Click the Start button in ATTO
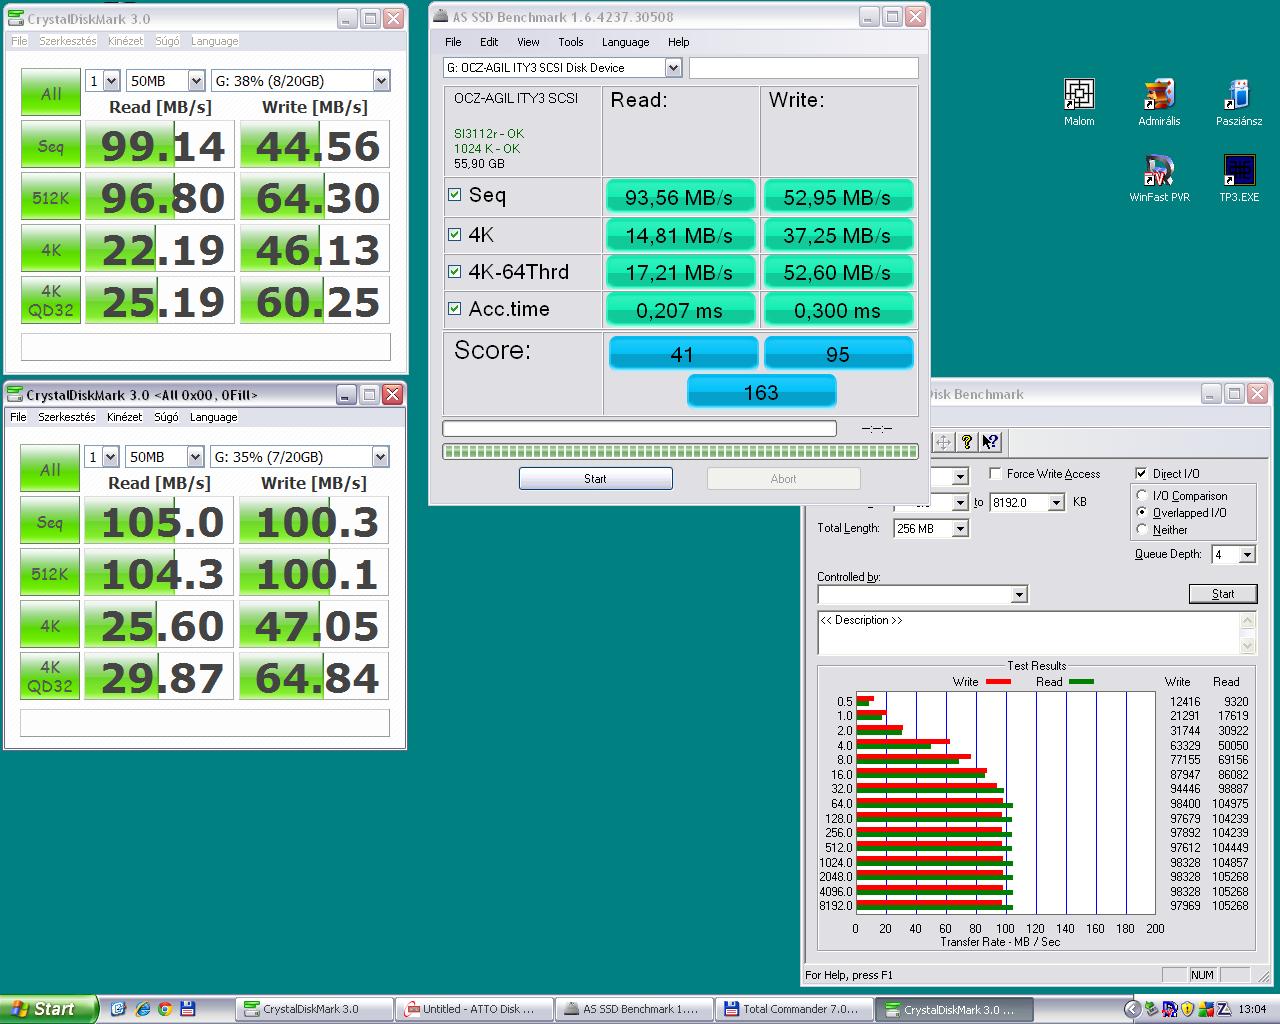 (1222, 594)
